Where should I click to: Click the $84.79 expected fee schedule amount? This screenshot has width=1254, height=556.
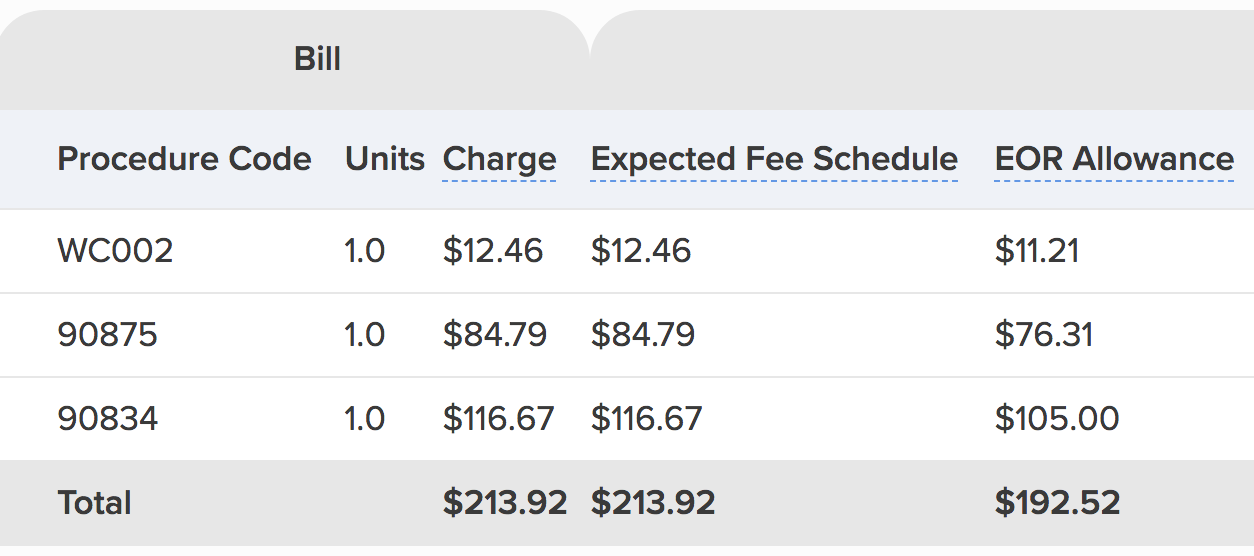(x=643, y=334)
